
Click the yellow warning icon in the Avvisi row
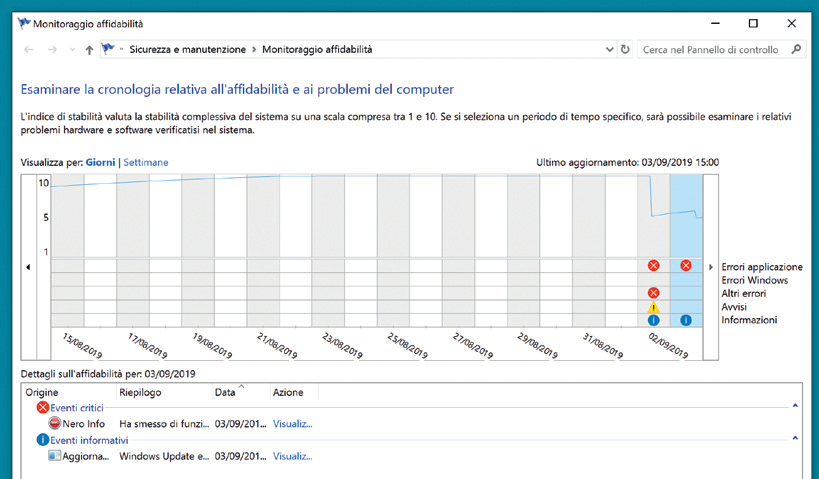coord(653,307)
